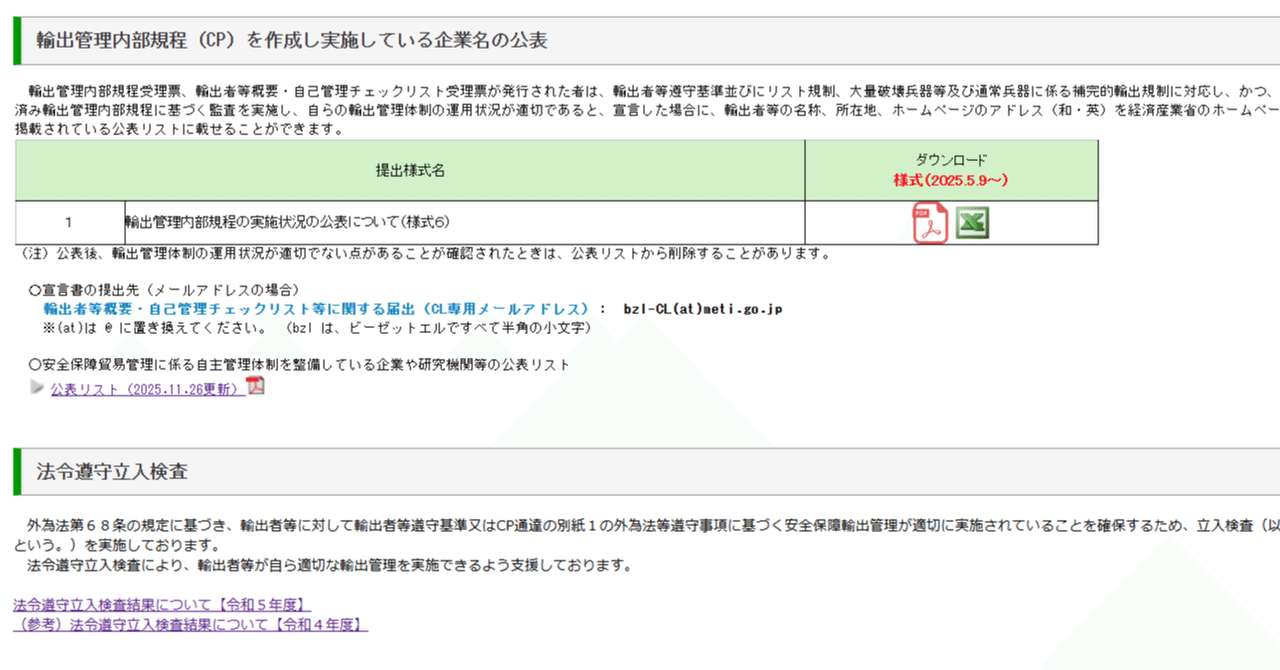Click the ダウンロード column header
This screenshot has width=1280, height=670.
[x=951, y=160]
